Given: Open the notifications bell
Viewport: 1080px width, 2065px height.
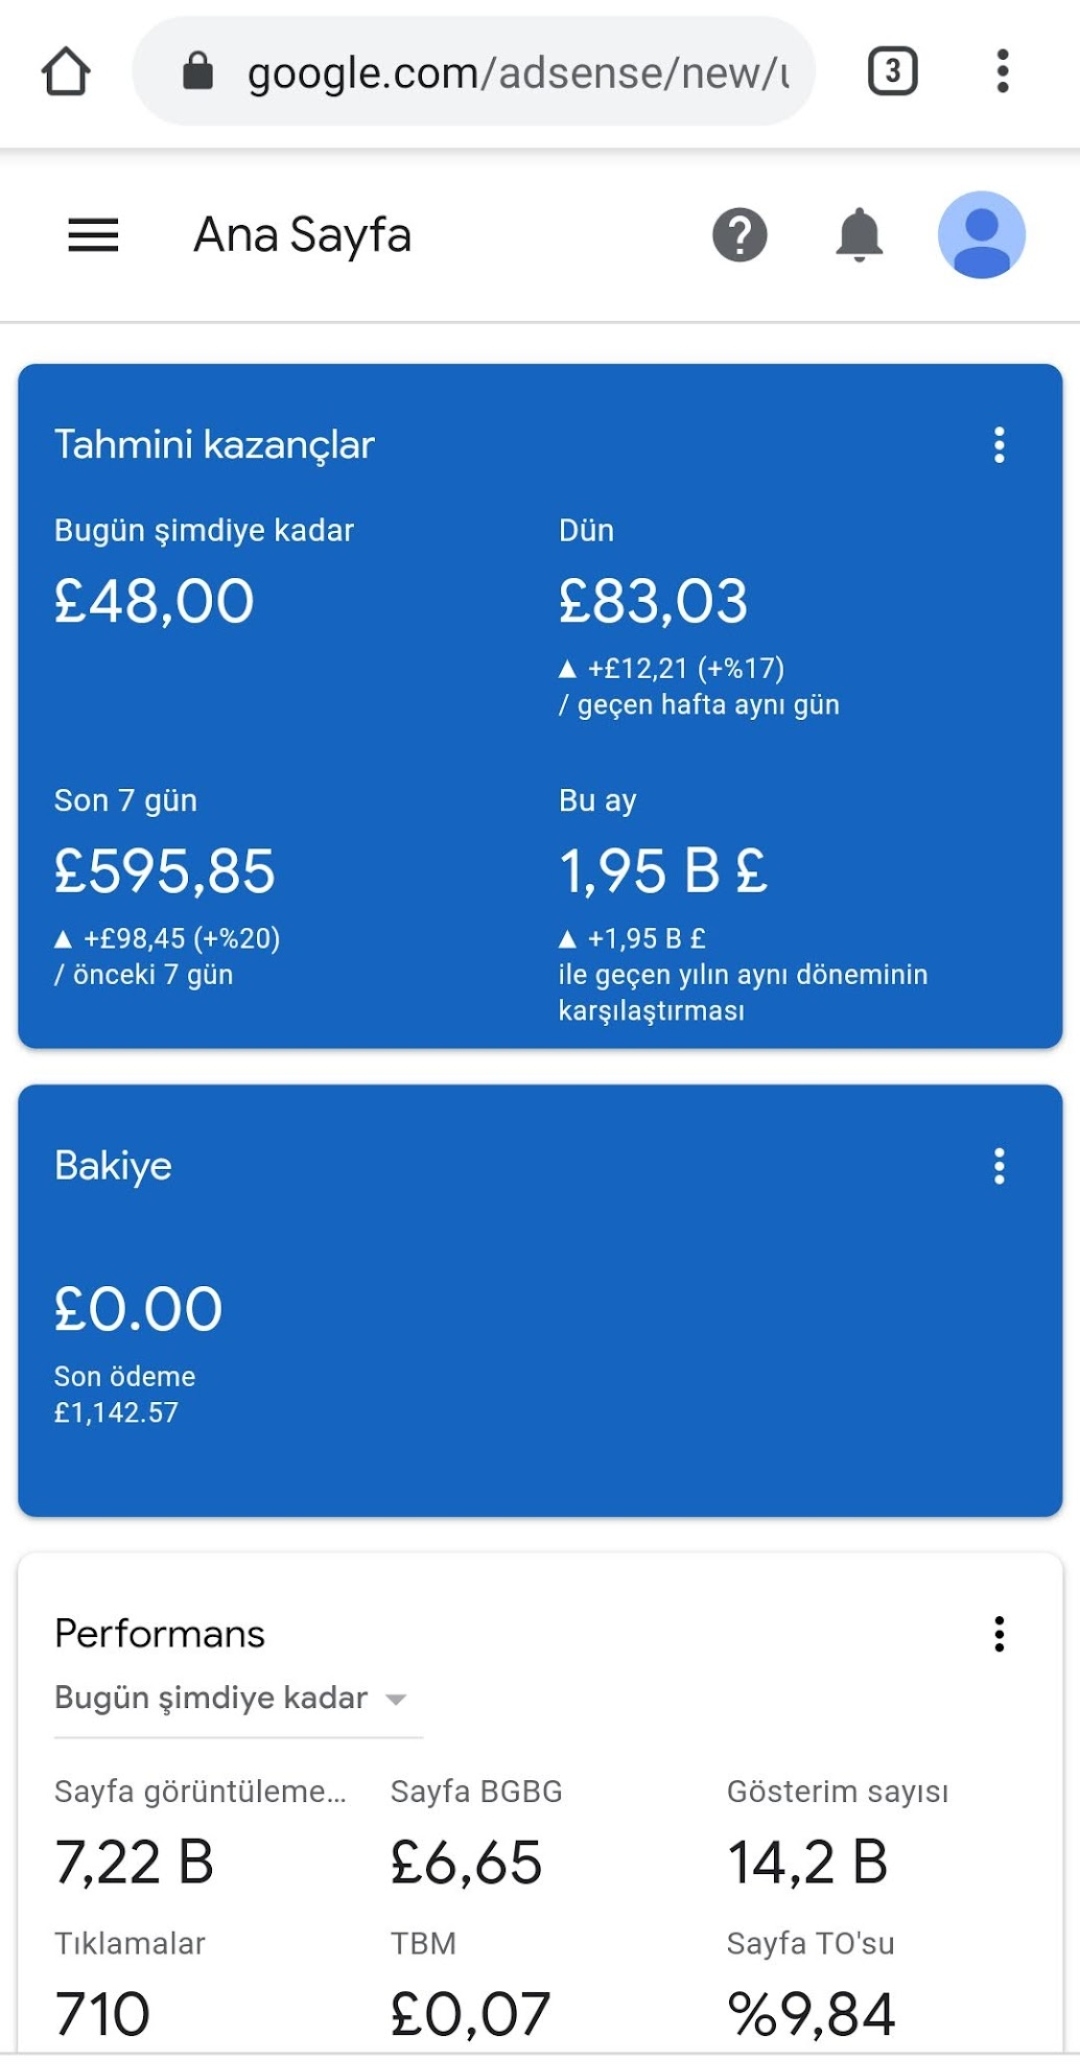Looking at the screenshot, I should [x=859, y=235].
